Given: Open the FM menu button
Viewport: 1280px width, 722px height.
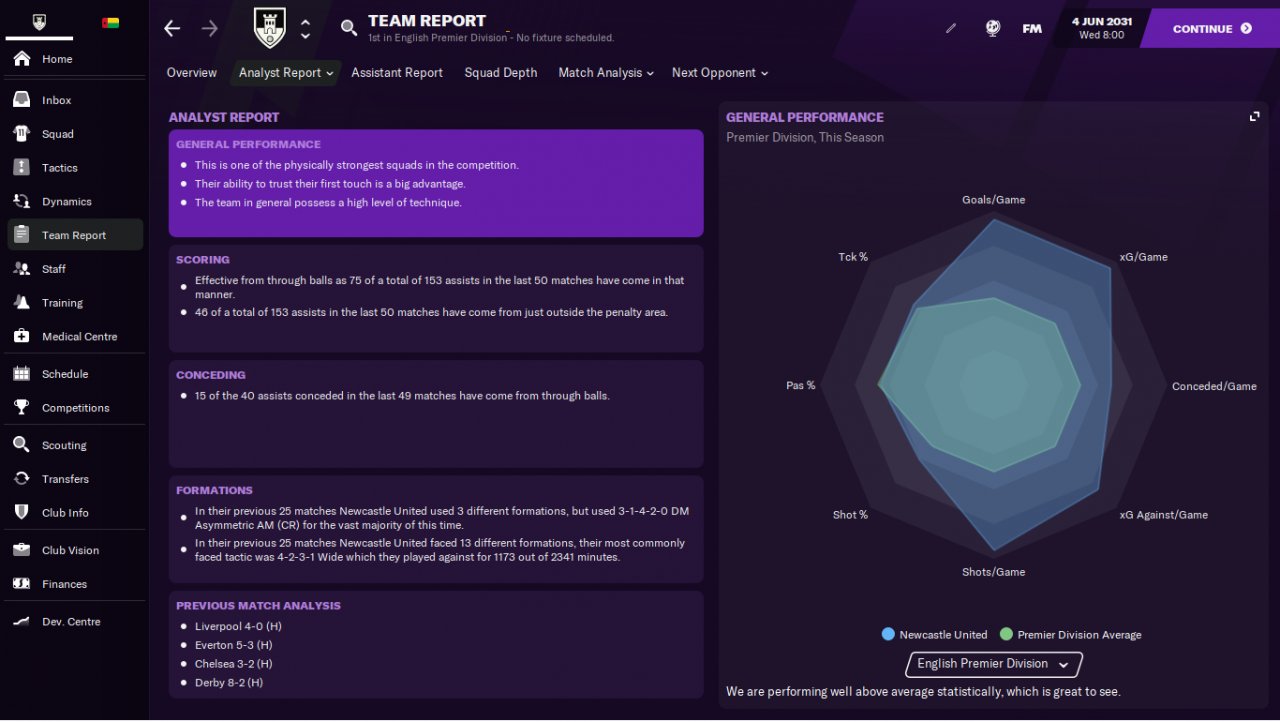Looking at the screenshot, I should point(1032,28).
